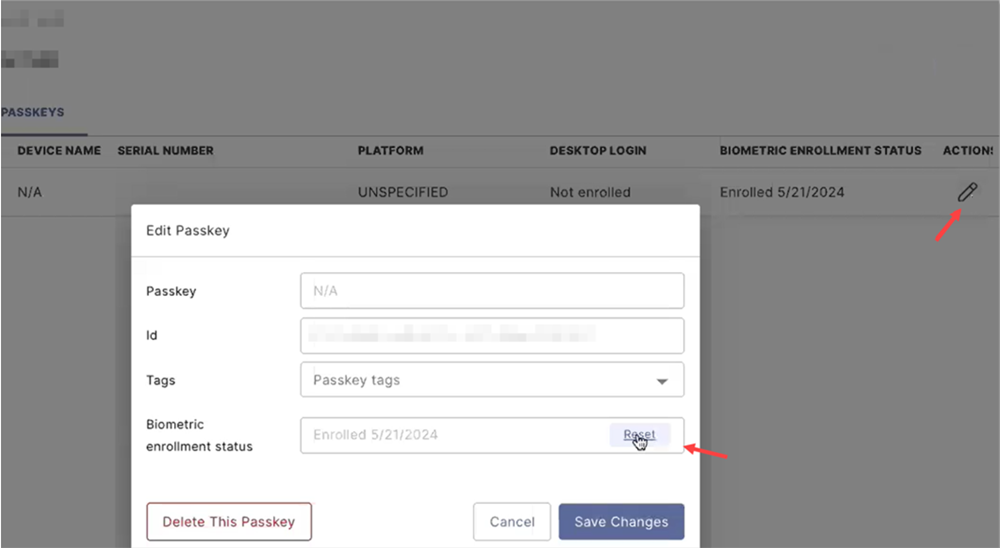Viewport: 1000px width, 548px height.
Task: Switch to the Passkeys tab
Action: 33,113
